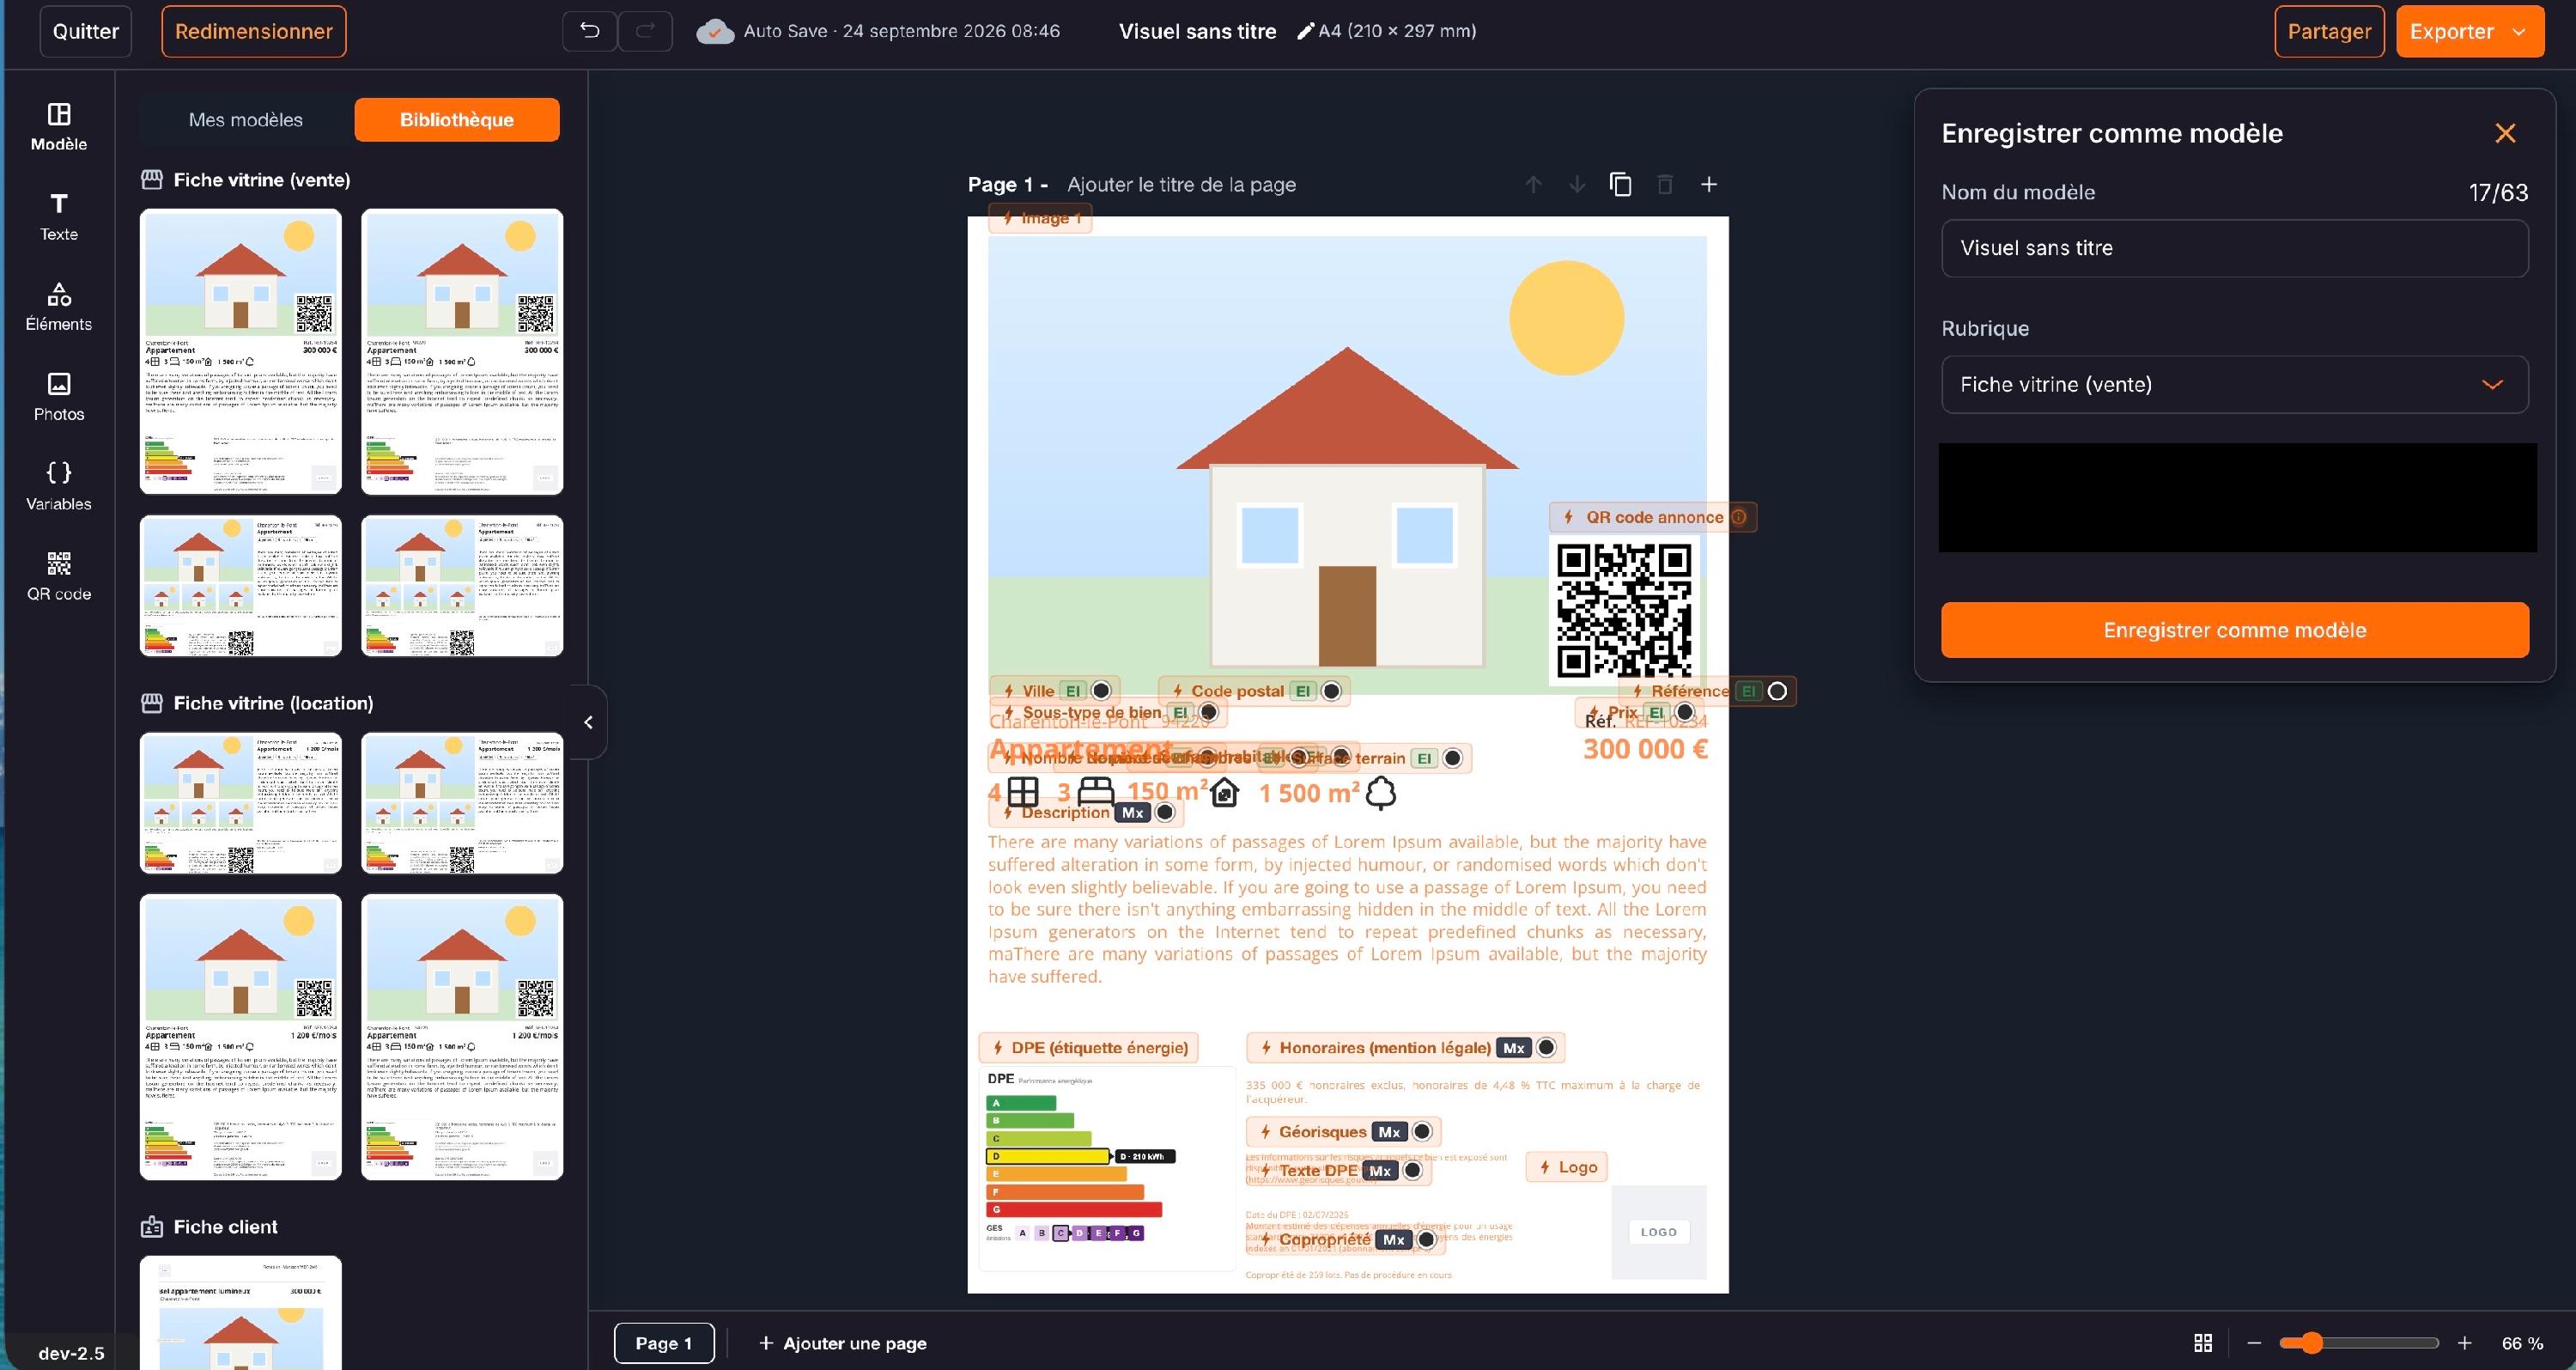Click the Nom du modèle input field
The width and height of the screenshot is (2576, 1370).
coord(2235,248)
